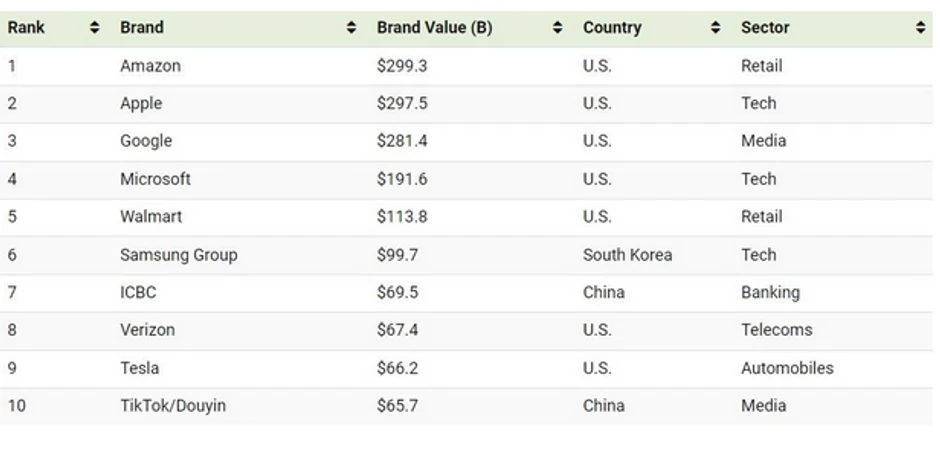Click ICBC's Banking sector cell
Viewport: 940px width, 451px height.
pyautogui.click(x=770, y=293)
